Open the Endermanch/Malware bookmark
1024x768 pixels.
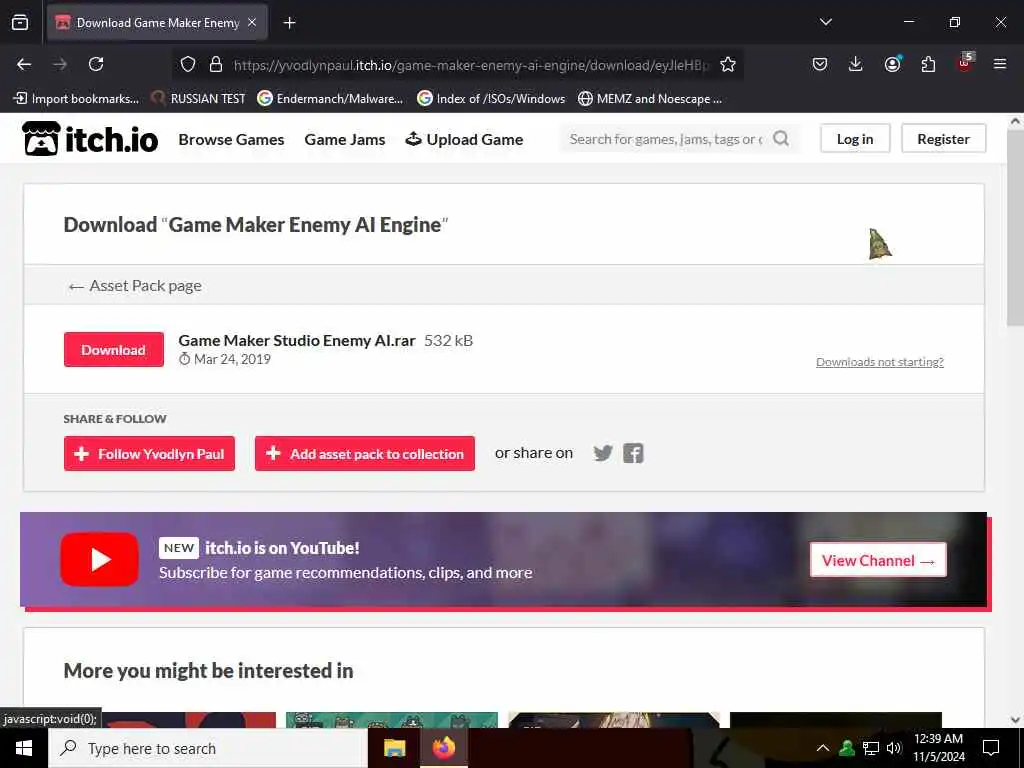point(330,99)
